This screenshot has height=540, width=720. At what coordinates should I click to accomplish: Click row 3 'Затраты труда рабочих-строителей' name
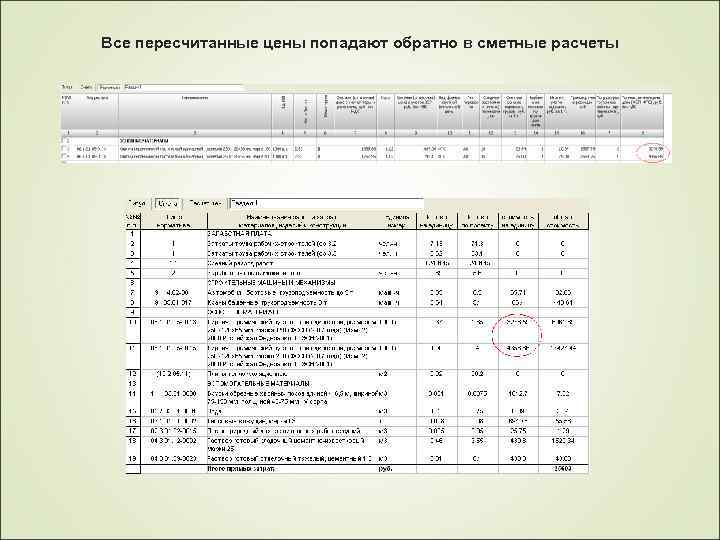coord(272,253)
